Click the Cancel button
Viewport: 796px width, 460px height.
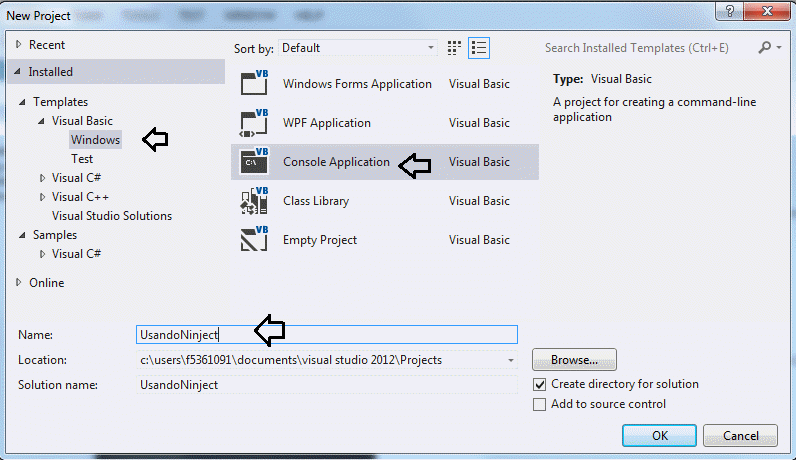point(740,436)
